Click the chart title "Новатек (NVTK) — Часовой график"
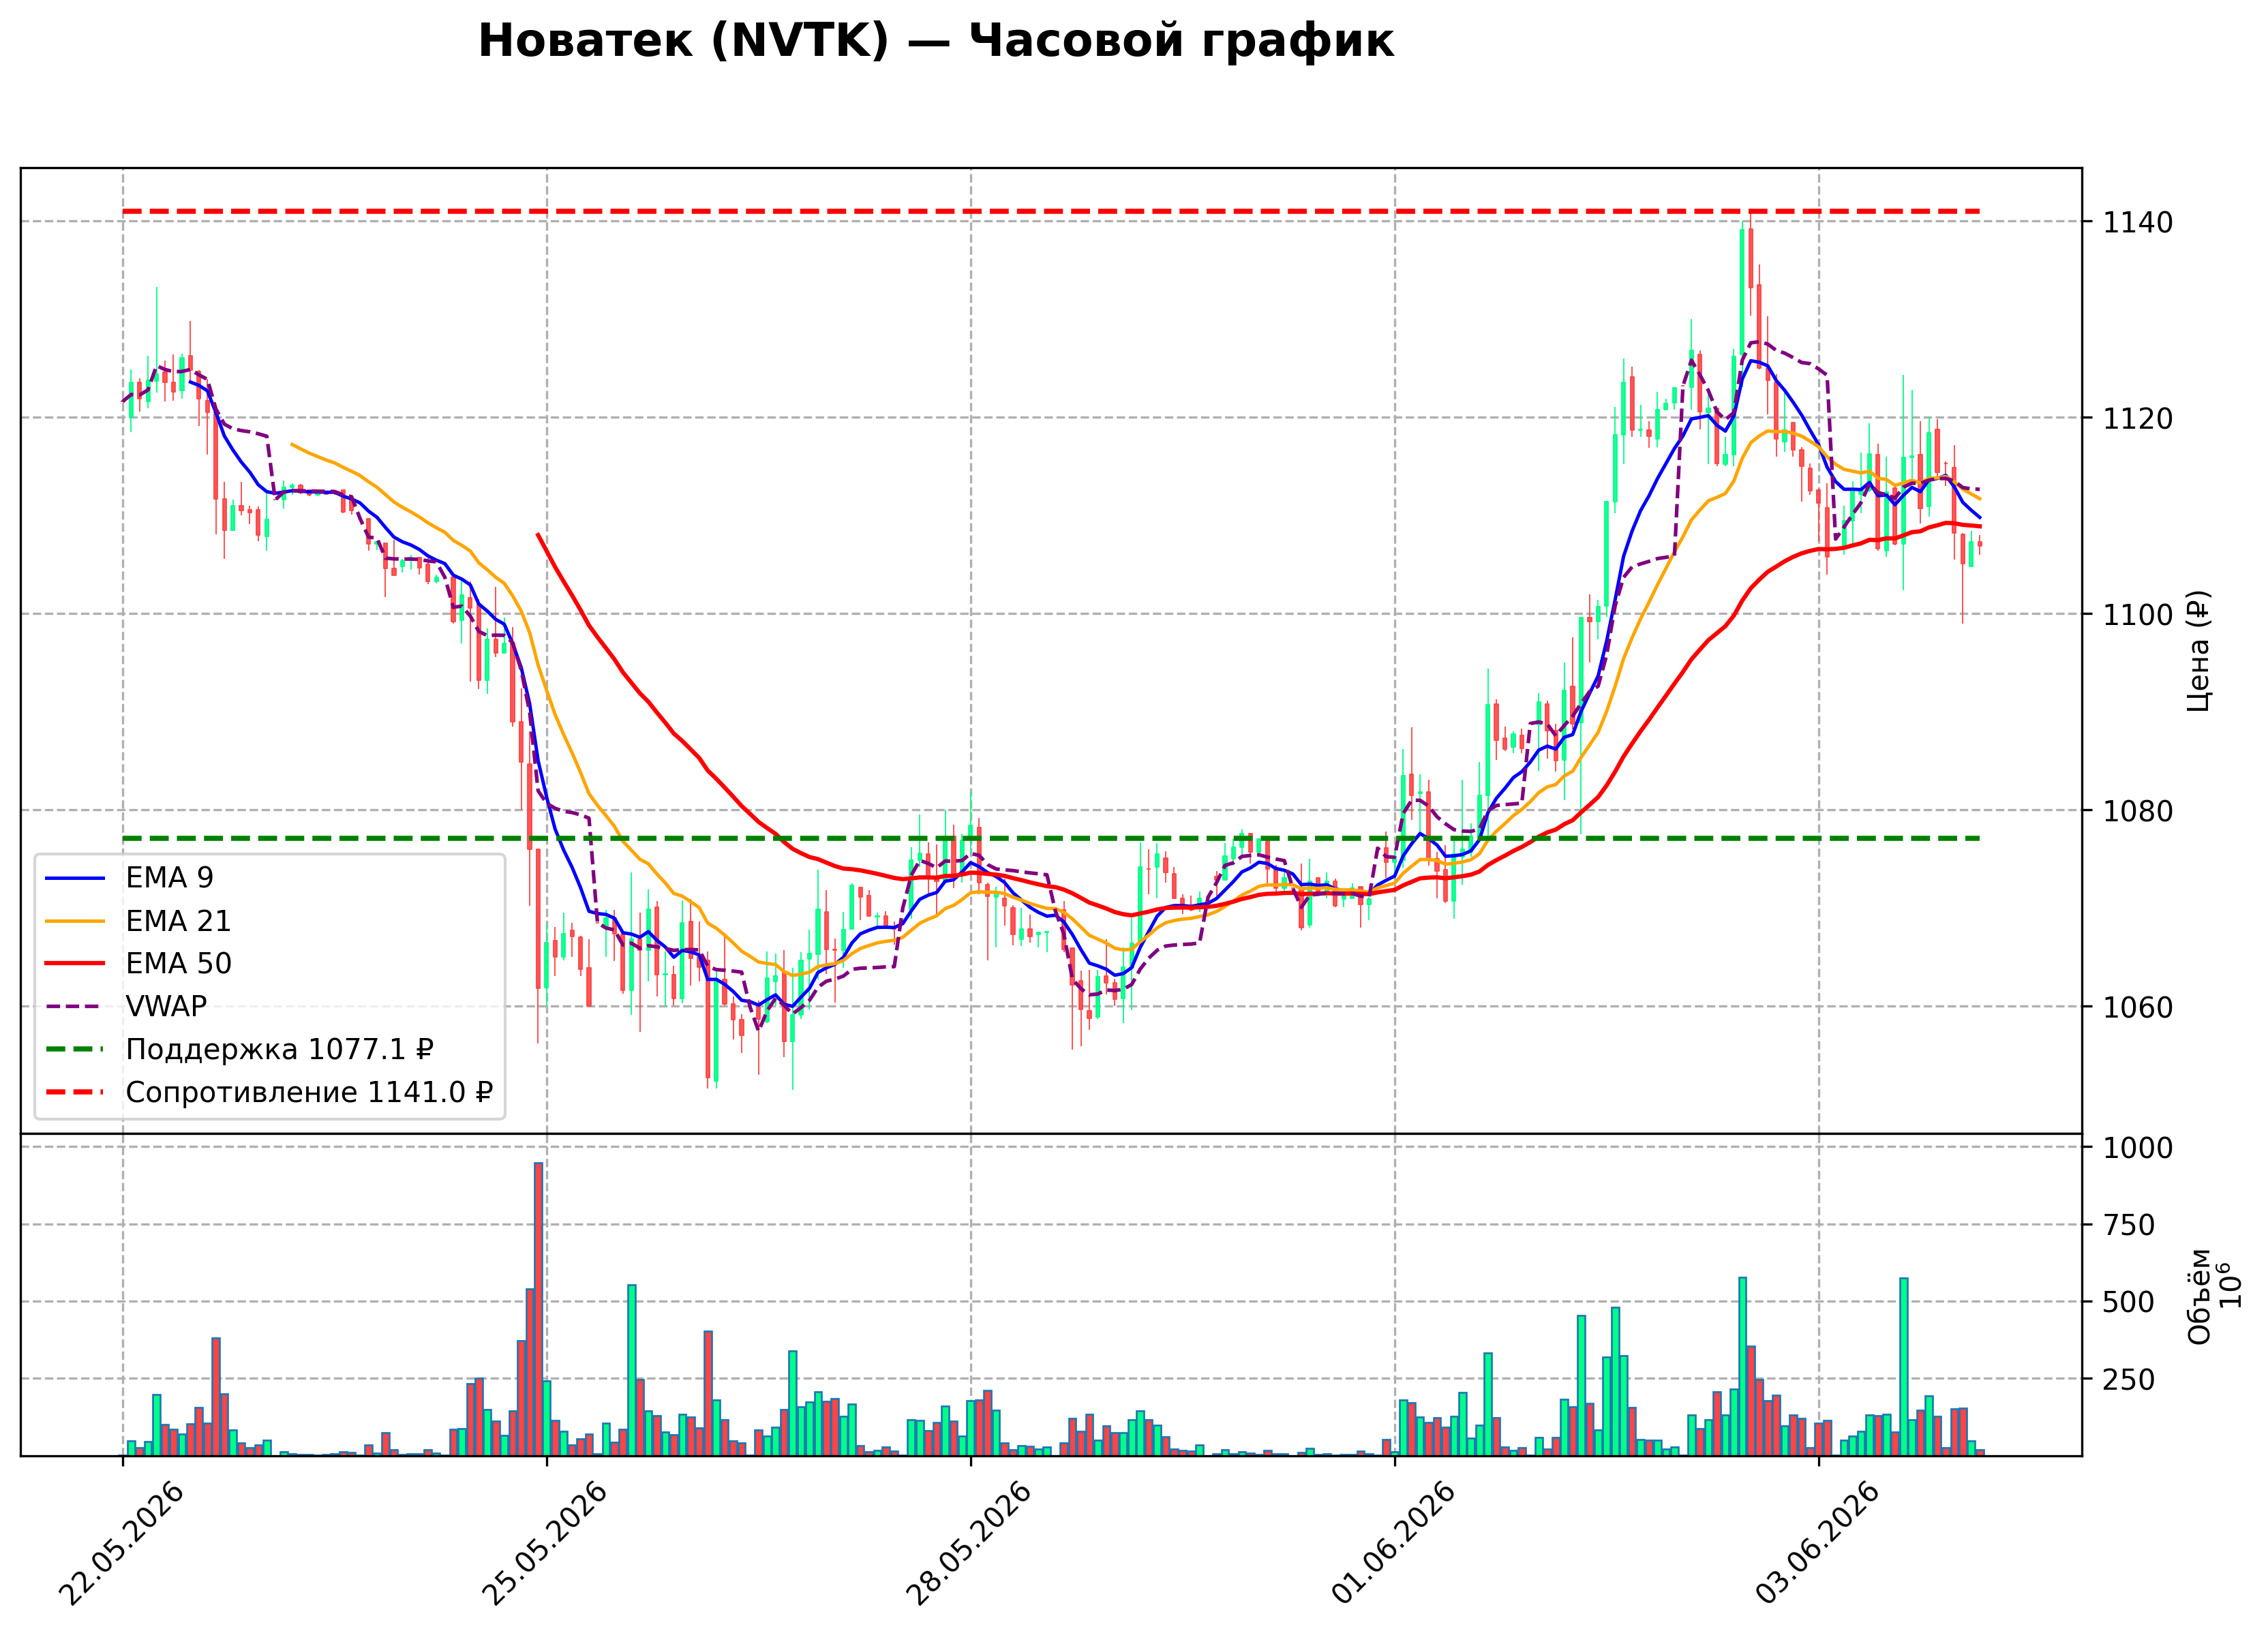Screen dimensions: 2268x1631 935,42
